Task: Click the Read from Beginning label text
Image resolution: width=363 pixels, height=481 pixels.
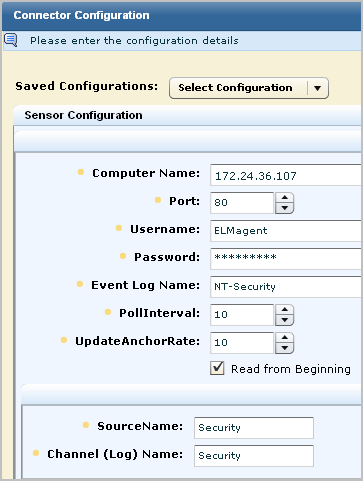Action: click(291, 369)
